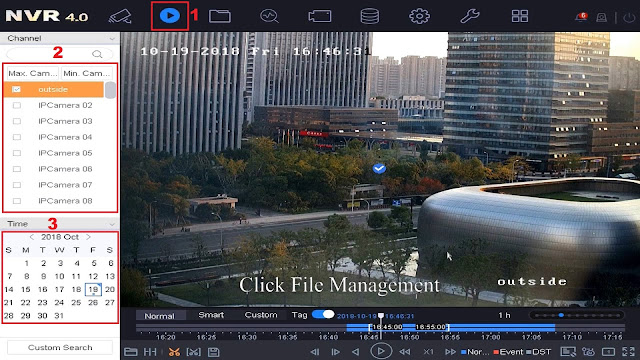This screenshot has height=360, width=640.
Task: Go to previous month in calendar
Action: point(31,237)
